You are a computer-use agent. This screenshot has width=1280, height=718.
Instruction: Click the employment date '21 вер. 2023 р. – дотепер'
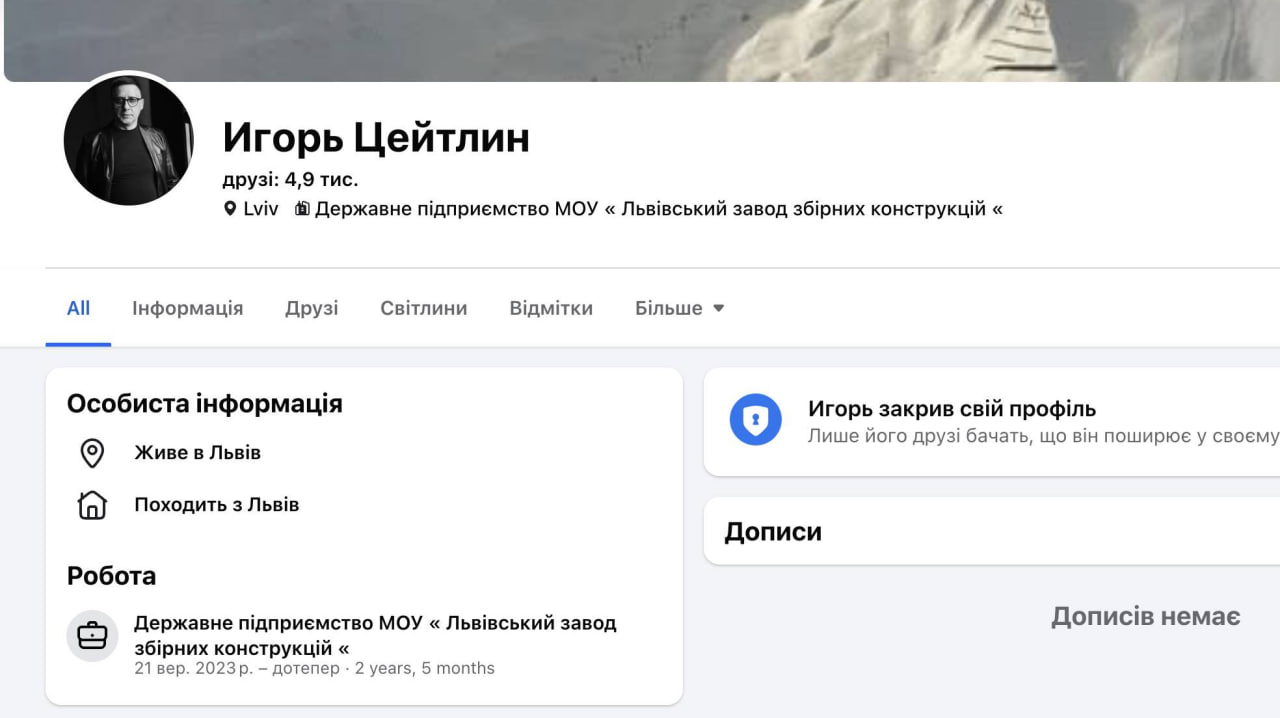[237, 668]
